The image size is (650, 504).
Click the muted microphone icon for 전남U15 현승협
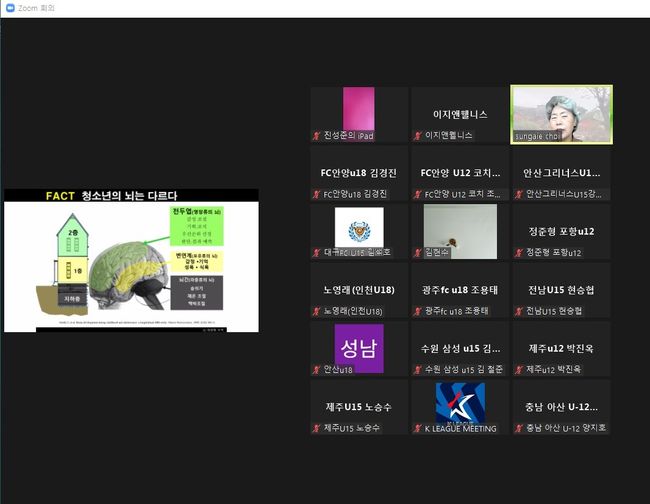519,311
